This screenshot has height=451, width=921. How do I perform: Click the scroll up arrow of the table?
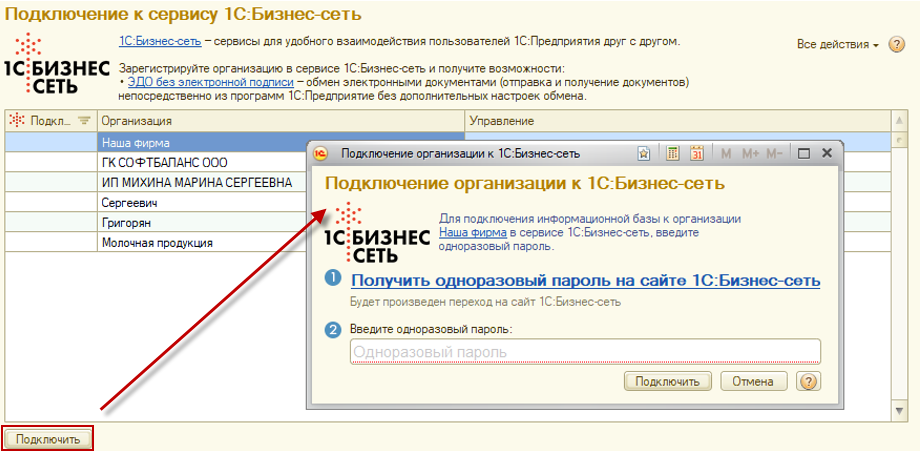(899, 121)
